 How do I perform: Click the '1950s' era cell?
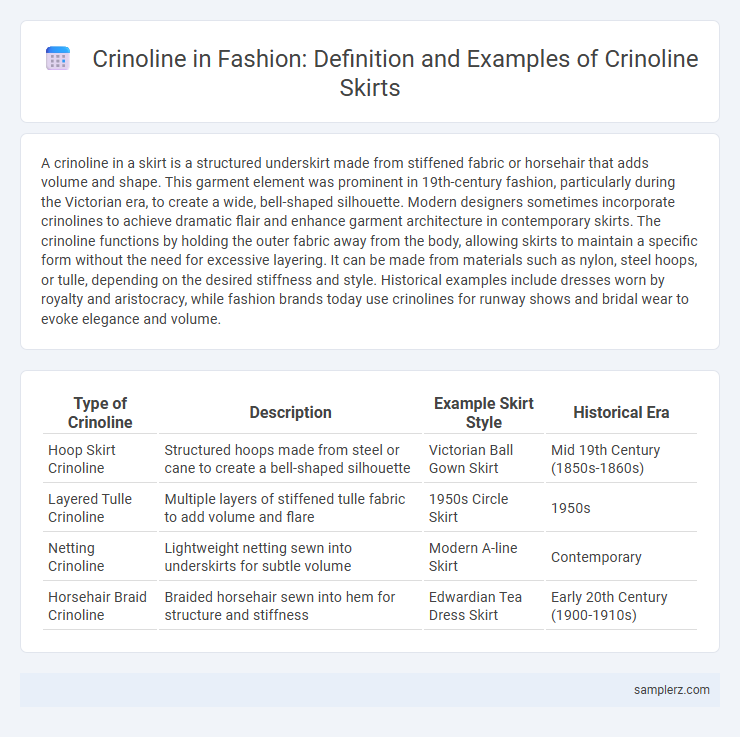[621, 508]
